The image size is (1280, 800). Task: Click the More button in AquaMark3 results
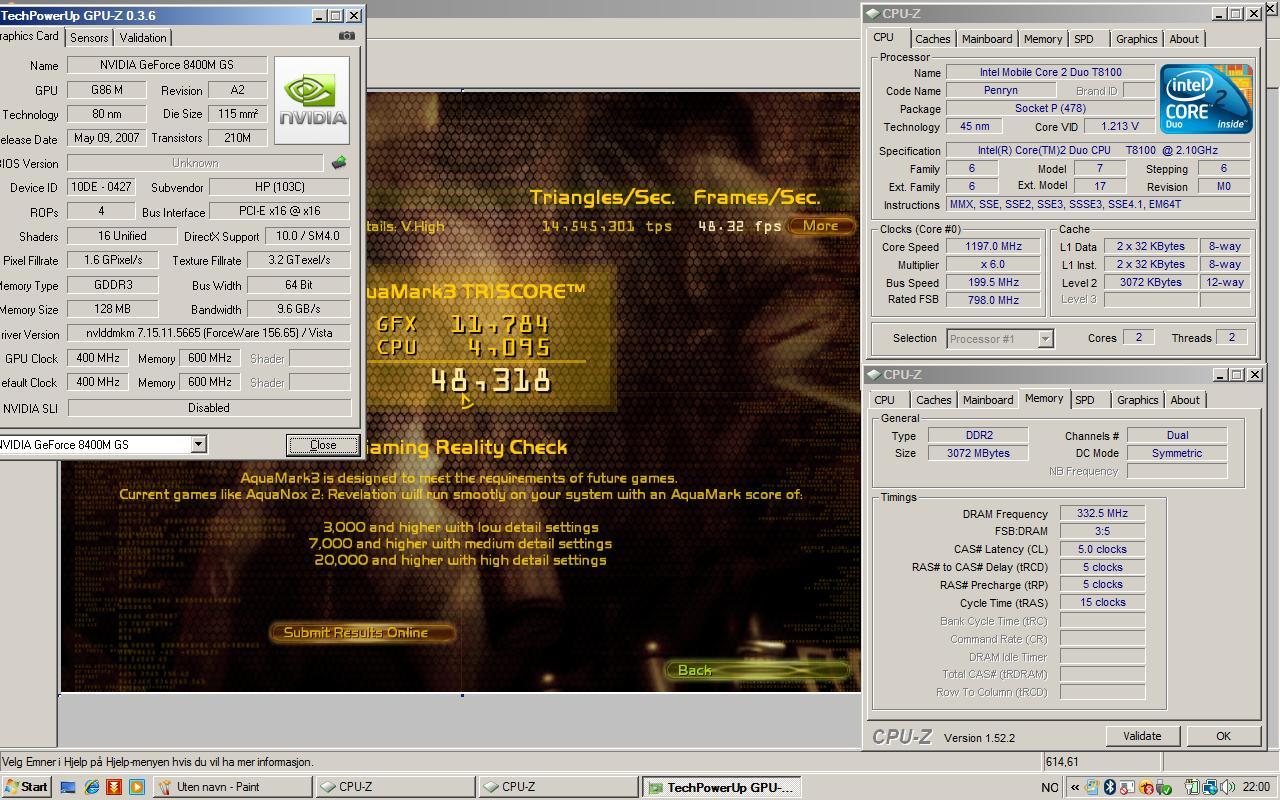click(820, 225)
